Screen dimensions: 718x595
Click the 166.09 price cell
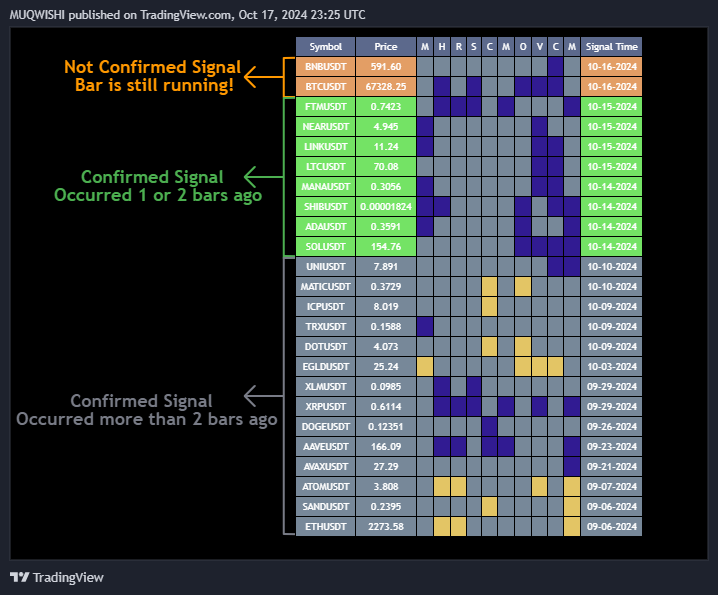tap(386, 447)
